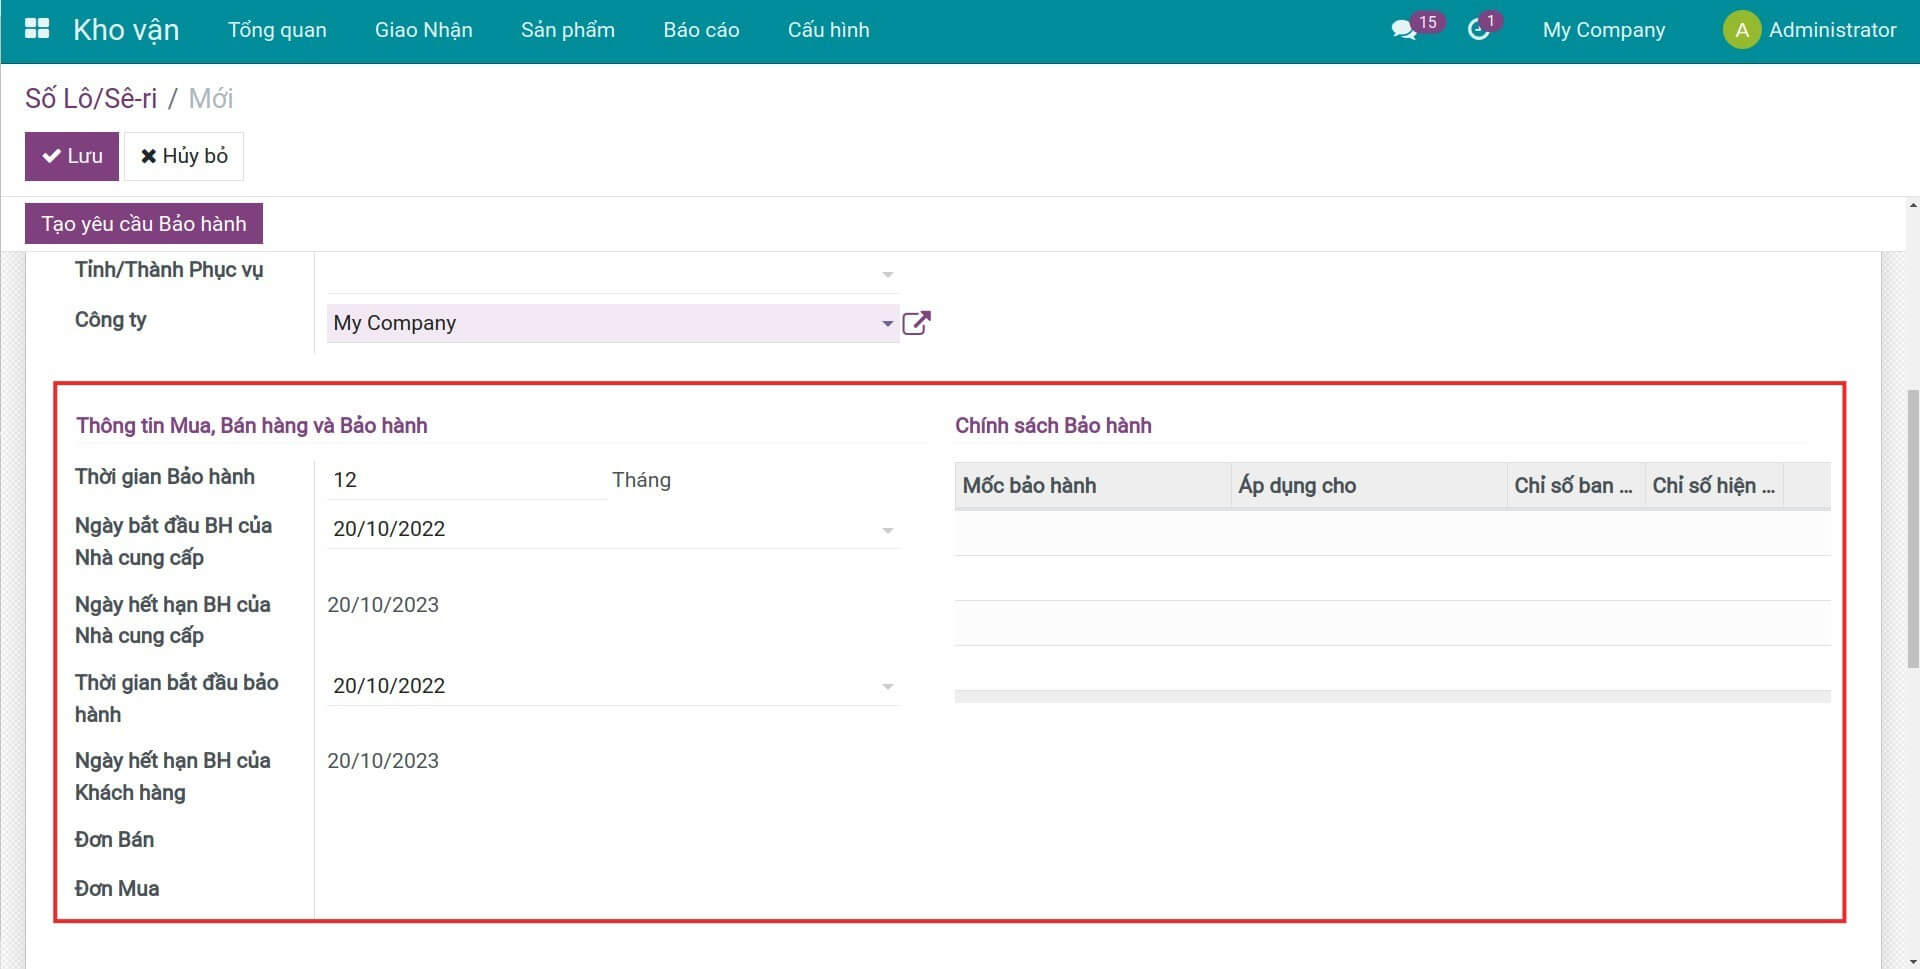Open the Tổng quan menu

click(x=277, y=30)
